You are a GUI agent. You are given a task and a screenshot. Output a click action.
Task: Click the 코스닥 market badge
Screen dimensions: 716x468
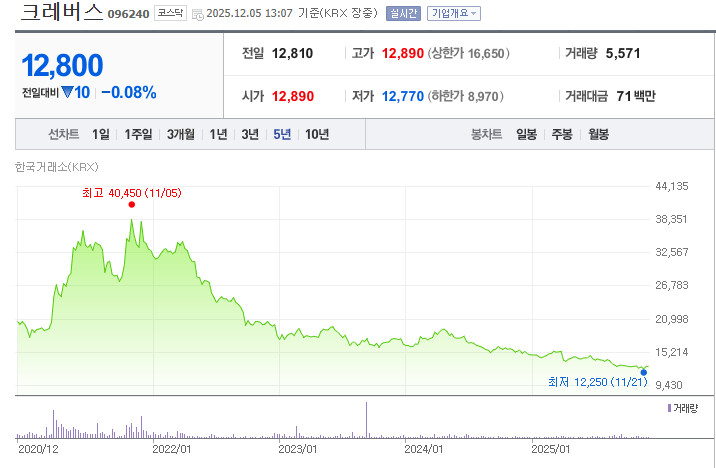(x=170, y=13)
